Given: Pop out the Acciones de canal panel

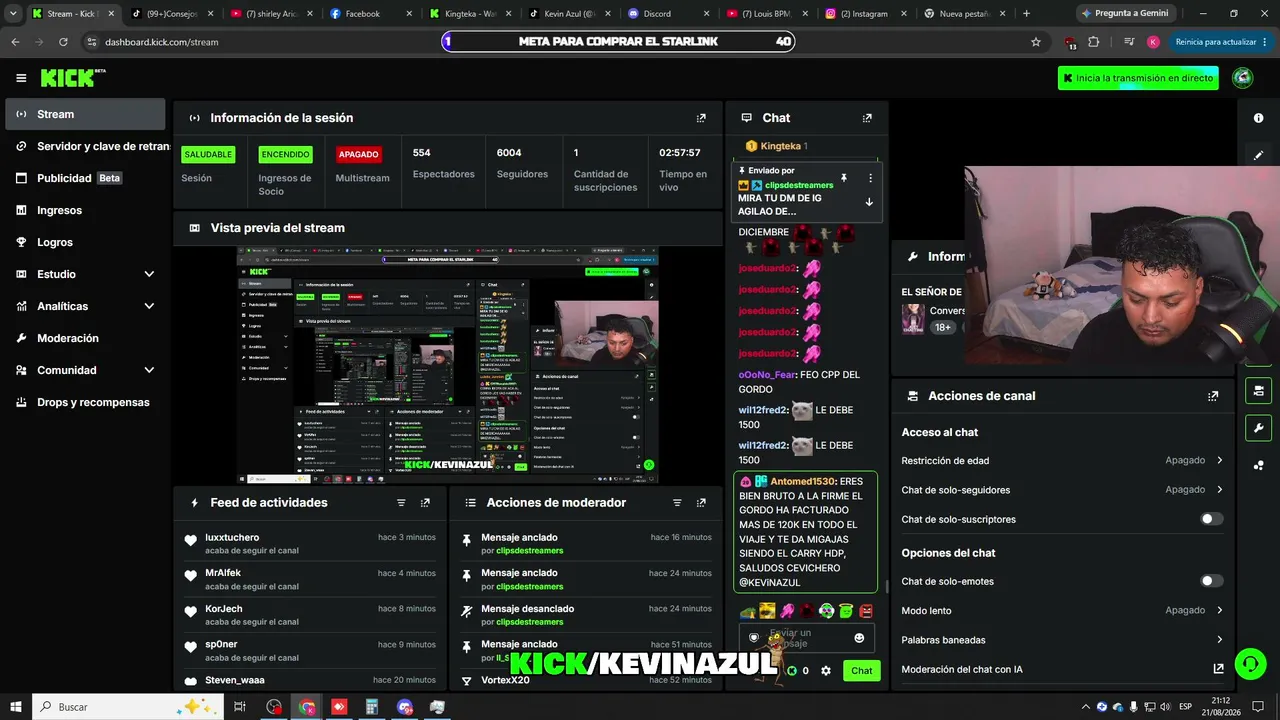Looking at the screenshot, I should click(1213, 396).
